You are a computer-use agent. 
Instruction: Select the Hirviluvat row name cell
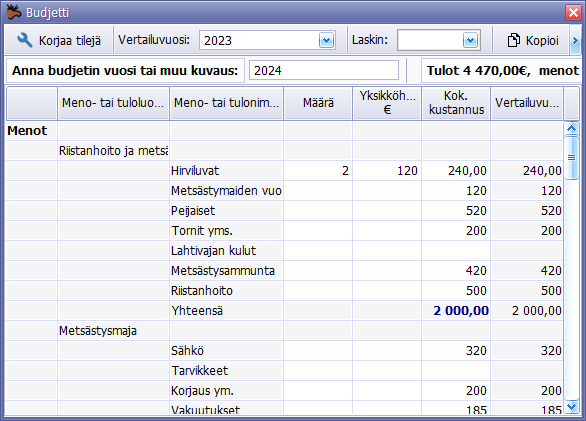226,171
